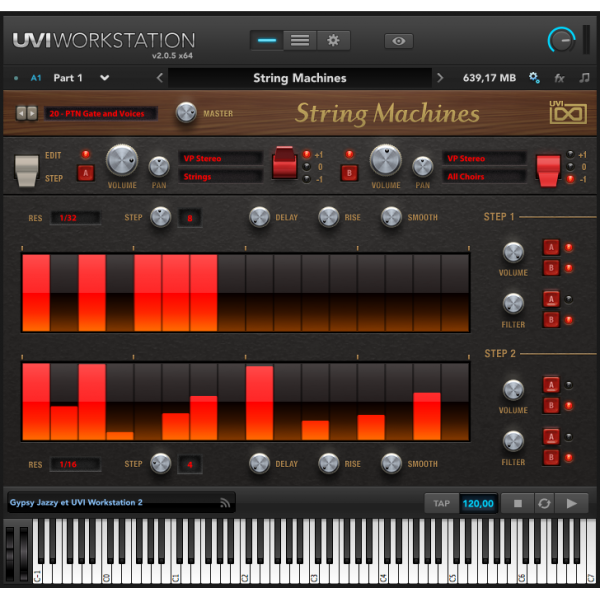Open the settings gear view tab
Image resolution: width=600 pixels, height=600 pixels.
333,40
